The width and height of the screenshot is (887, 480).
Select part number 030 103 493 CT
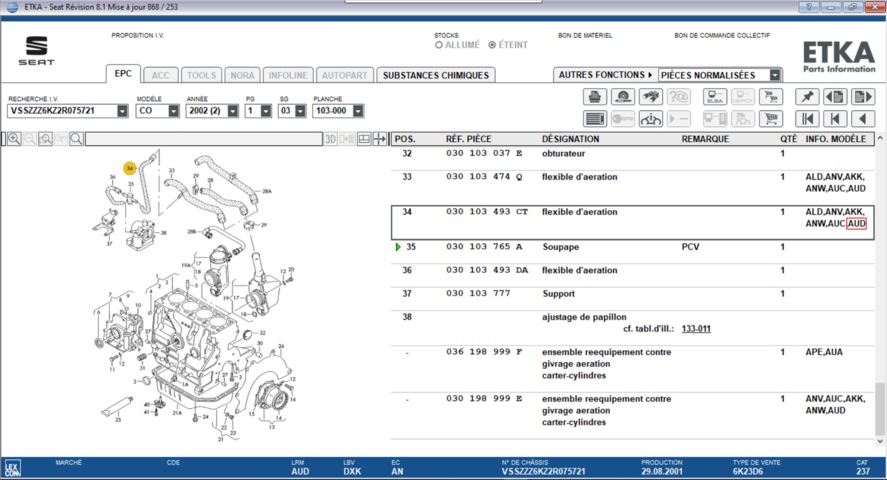click(x=486, y=212)
